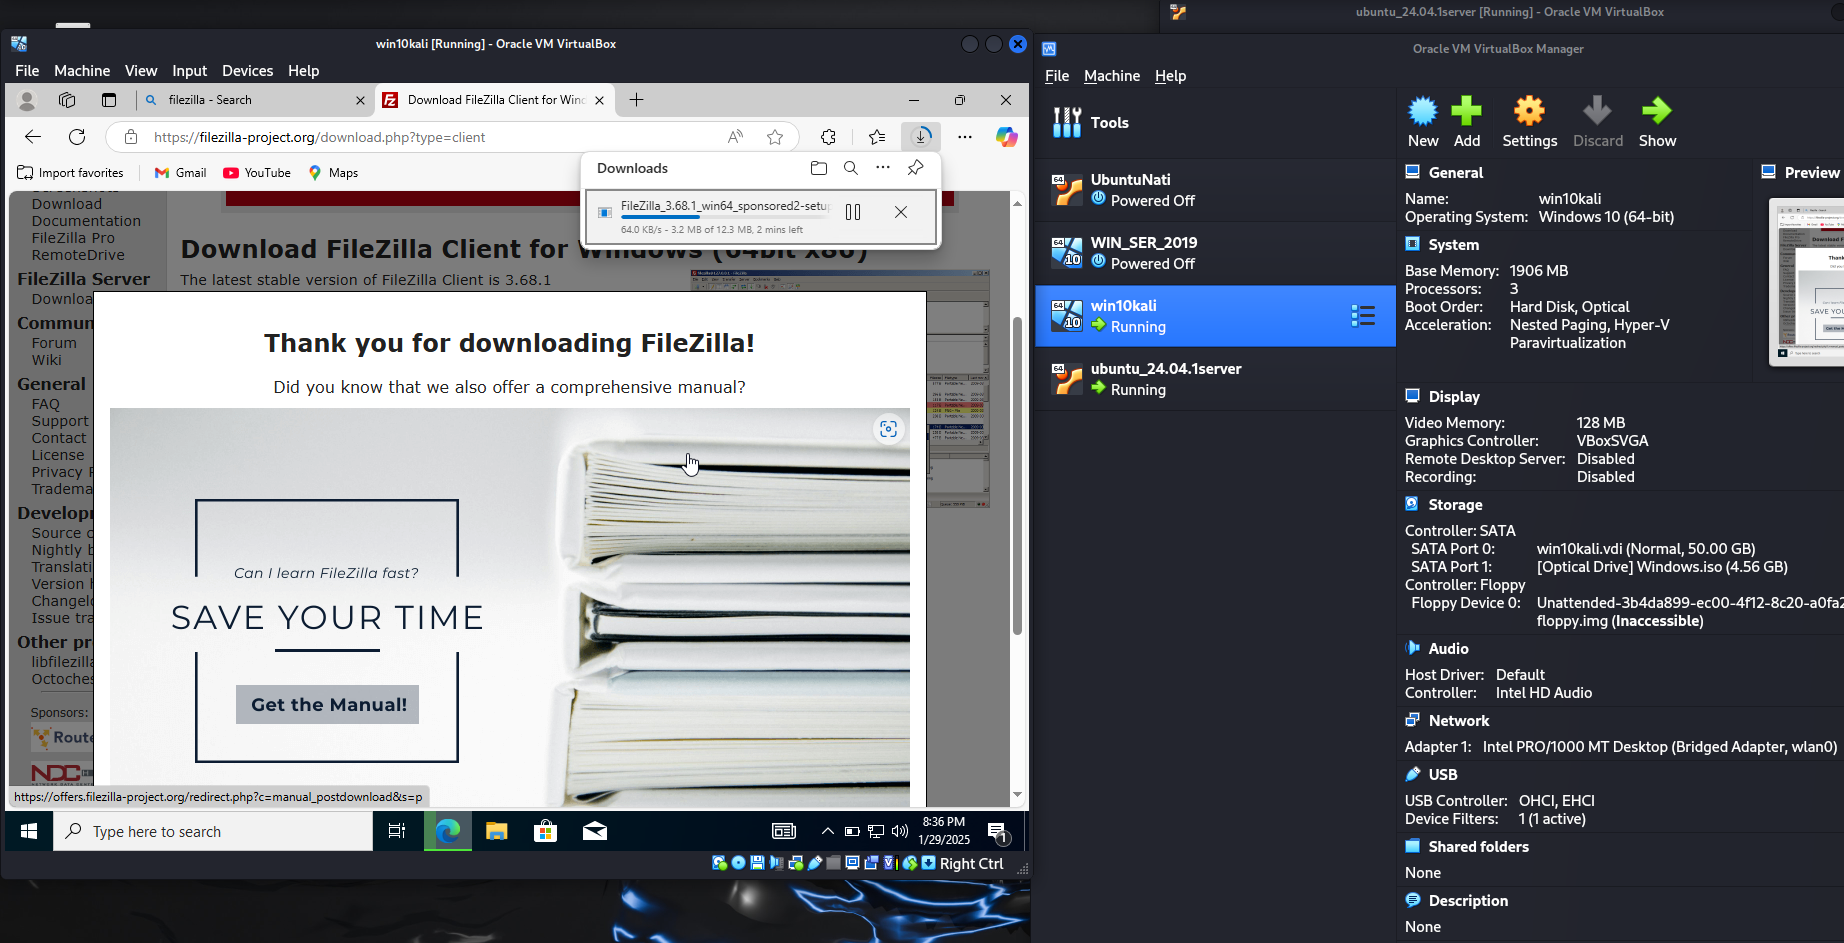Click the Show VM green arrow icon

click(x=1657, y=111)
